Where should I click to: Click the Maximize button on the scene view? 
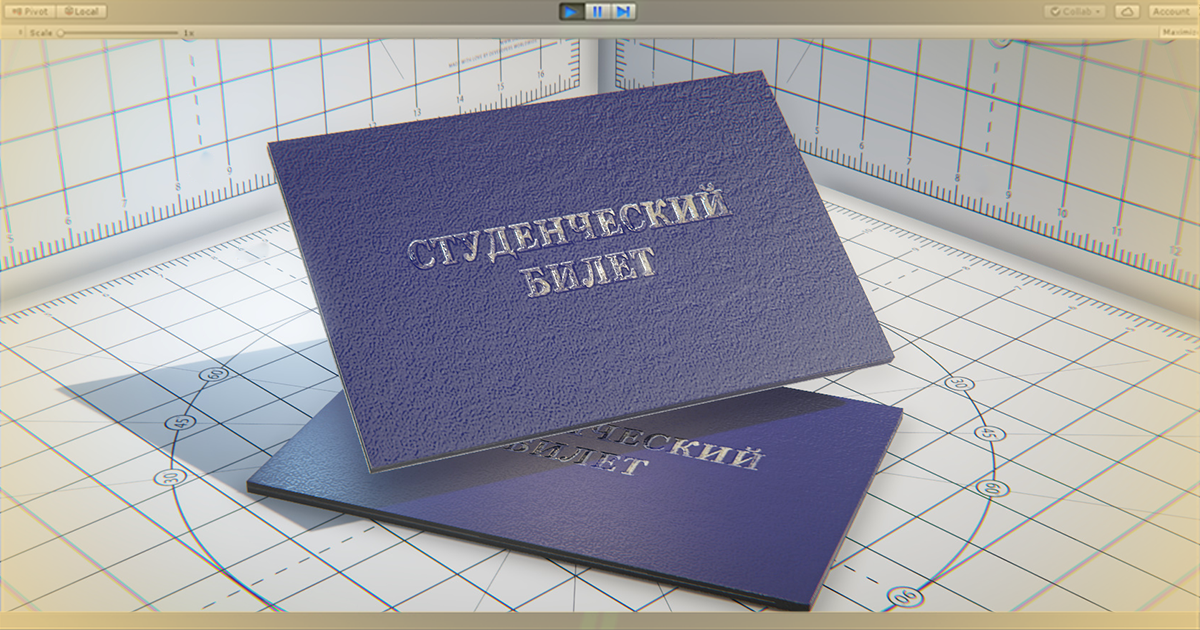coord(1178,33)
